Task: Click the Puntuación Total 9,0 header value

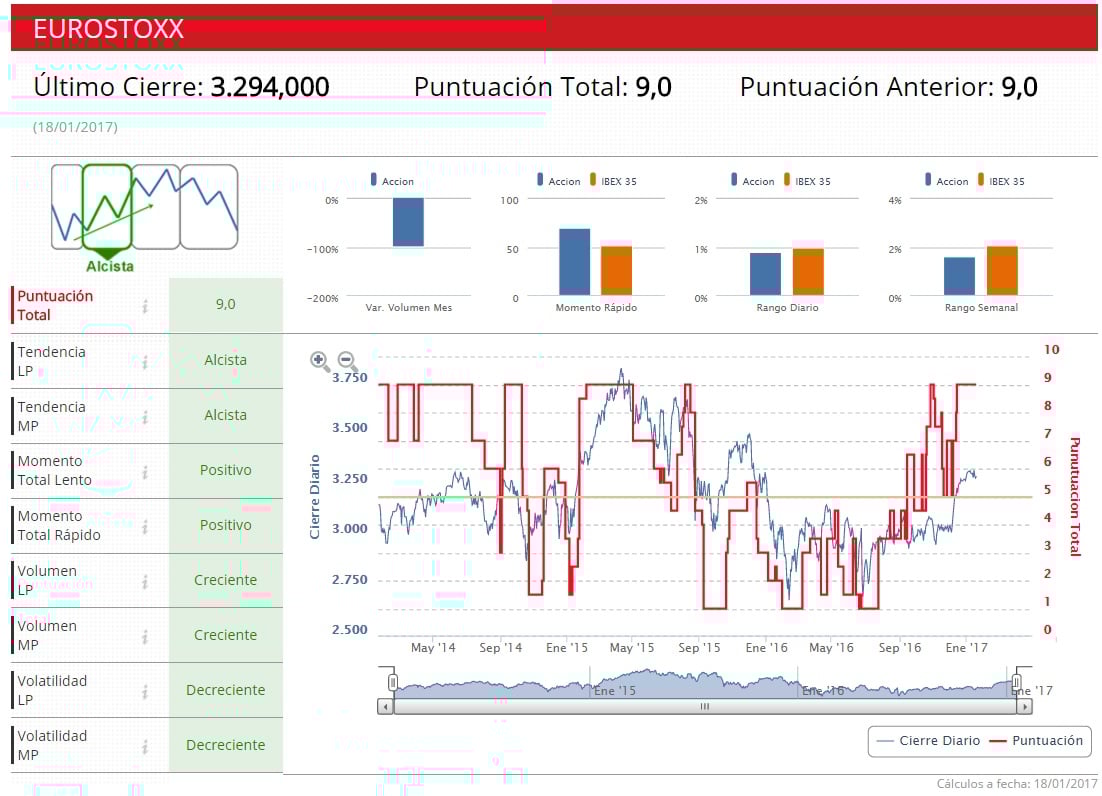Action: click(654, 87)
